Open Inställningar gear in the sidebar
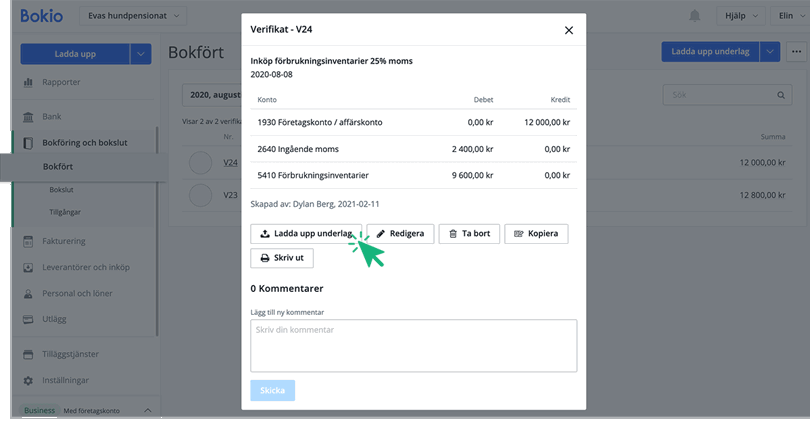 tap(65, 380)
